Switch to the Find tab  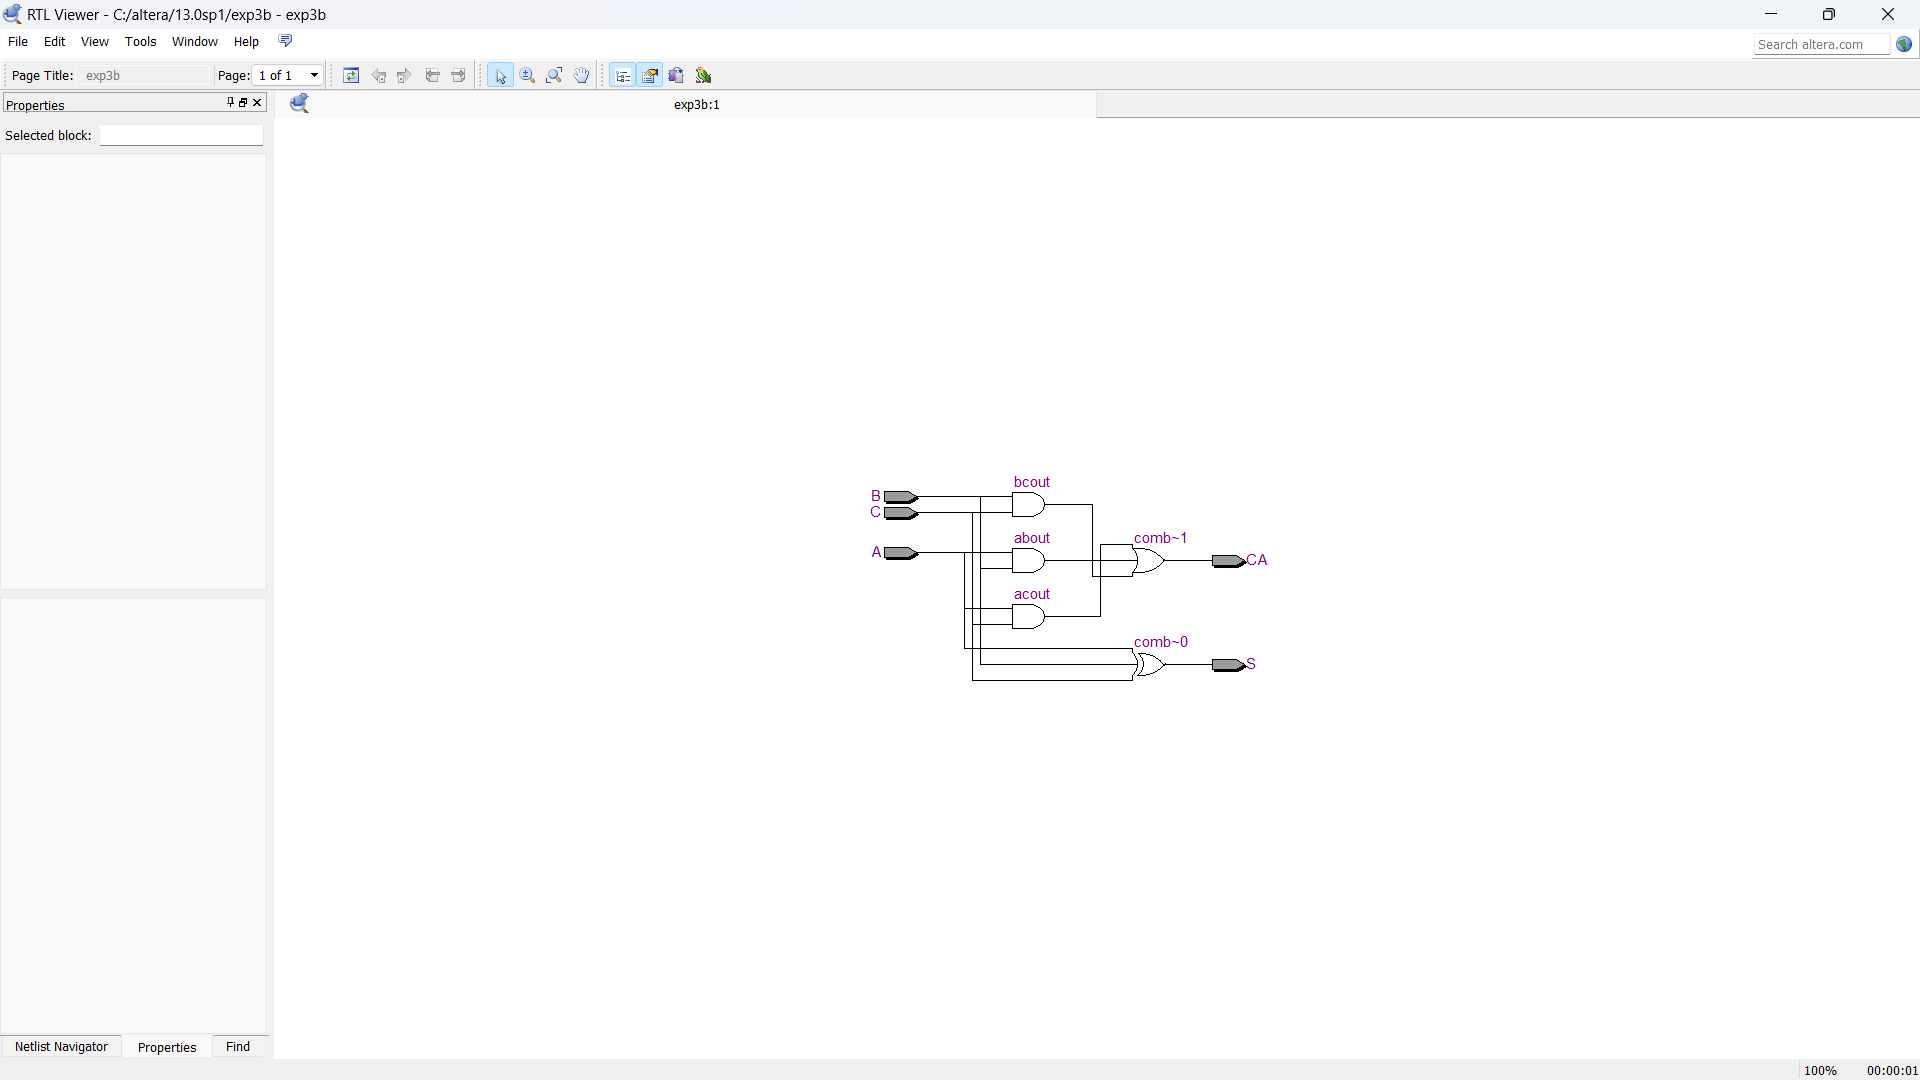click(x=238, y=1047)
